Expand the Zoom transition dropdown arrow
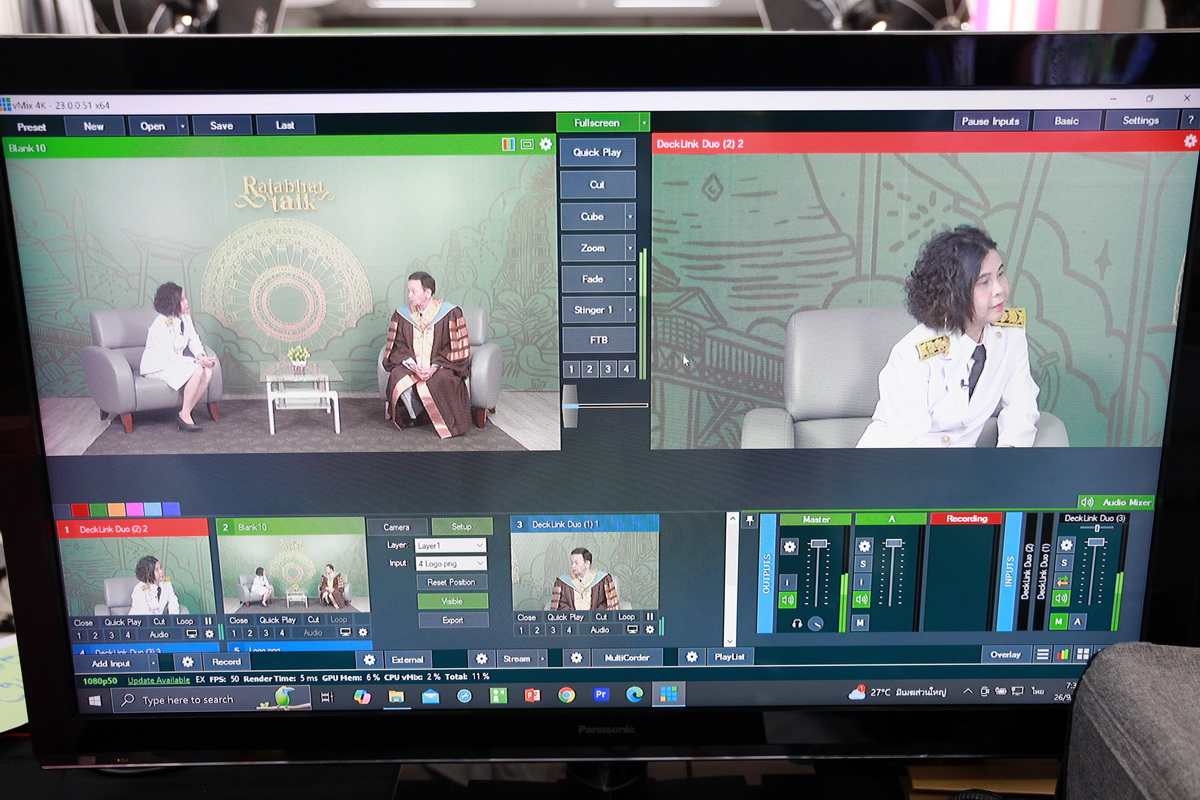This screenshot has width=1200, height=800. [x=630, y=247]
